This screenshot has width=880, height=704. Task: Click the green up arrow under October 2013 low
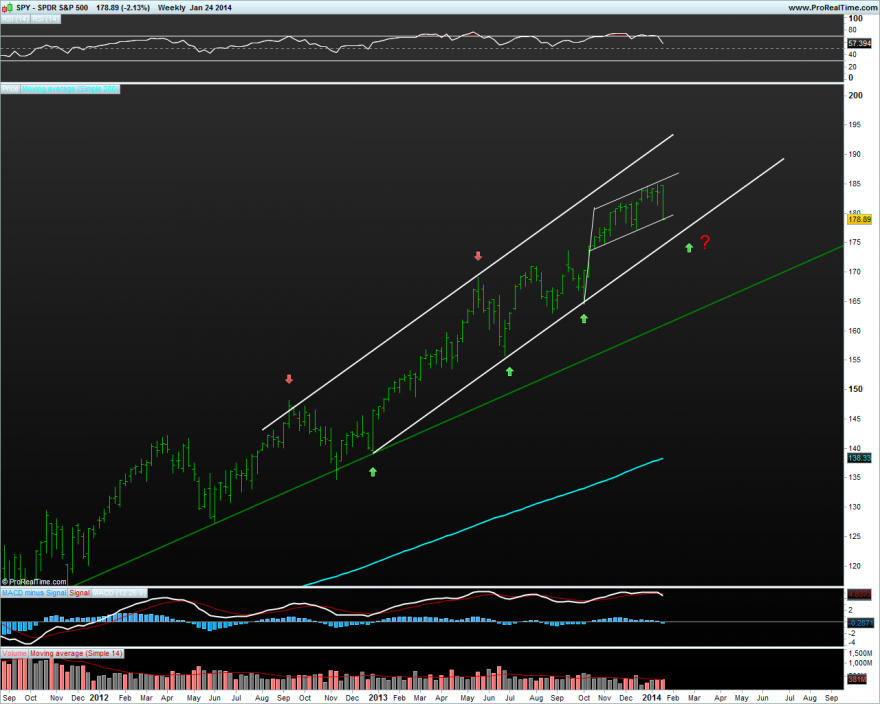pos(584,318)
